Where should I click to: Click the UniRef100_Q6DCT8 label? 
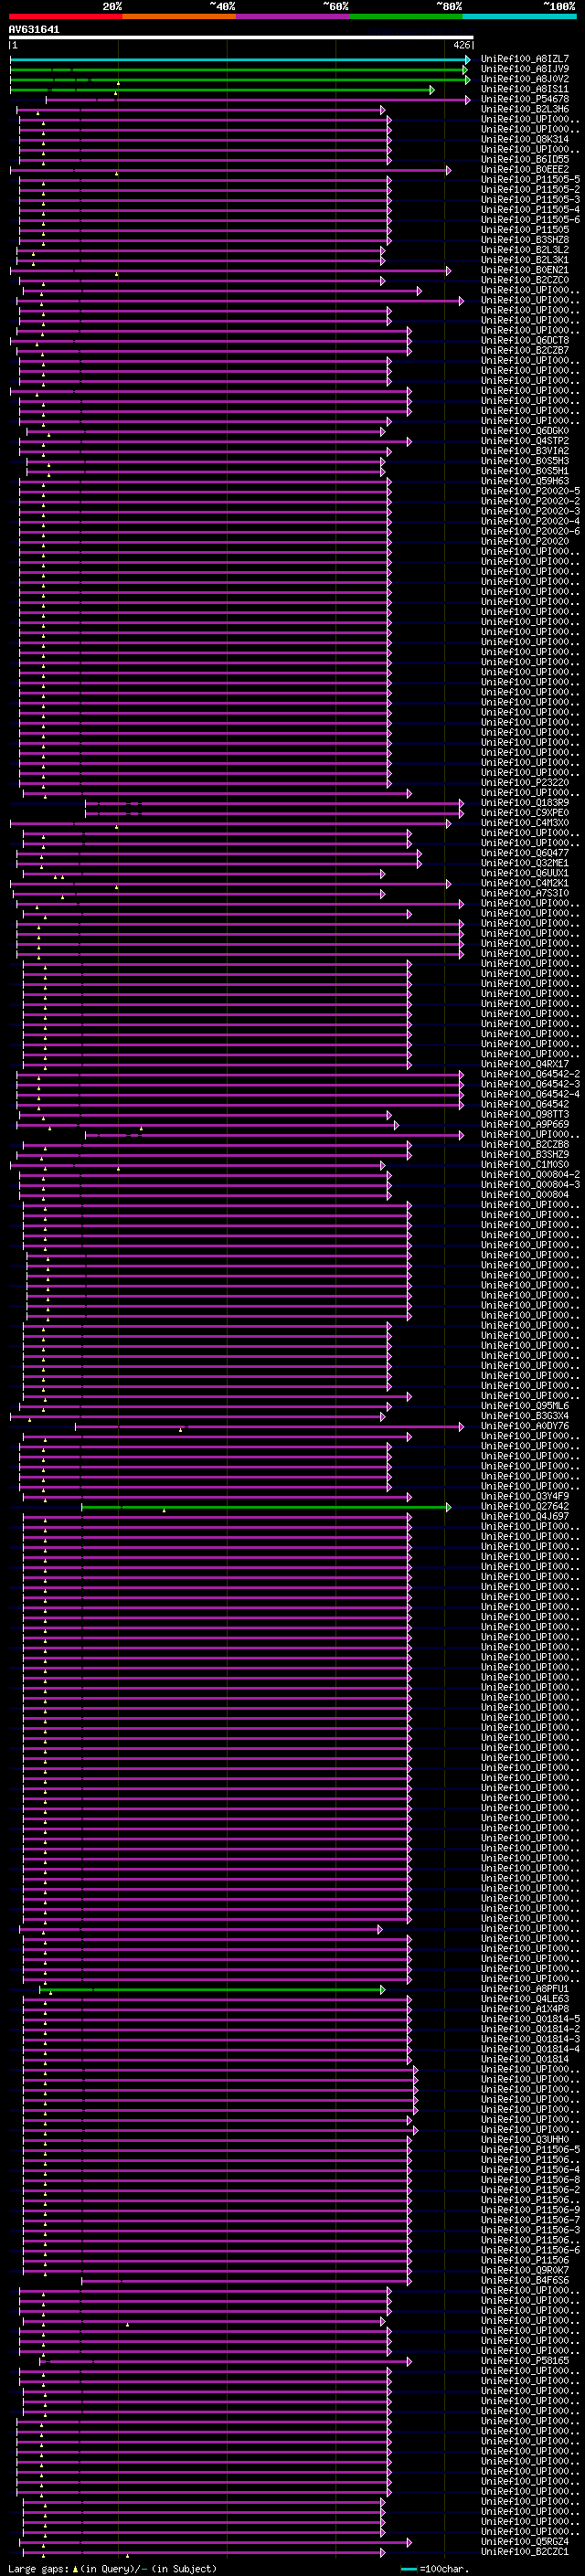point(525,340)
